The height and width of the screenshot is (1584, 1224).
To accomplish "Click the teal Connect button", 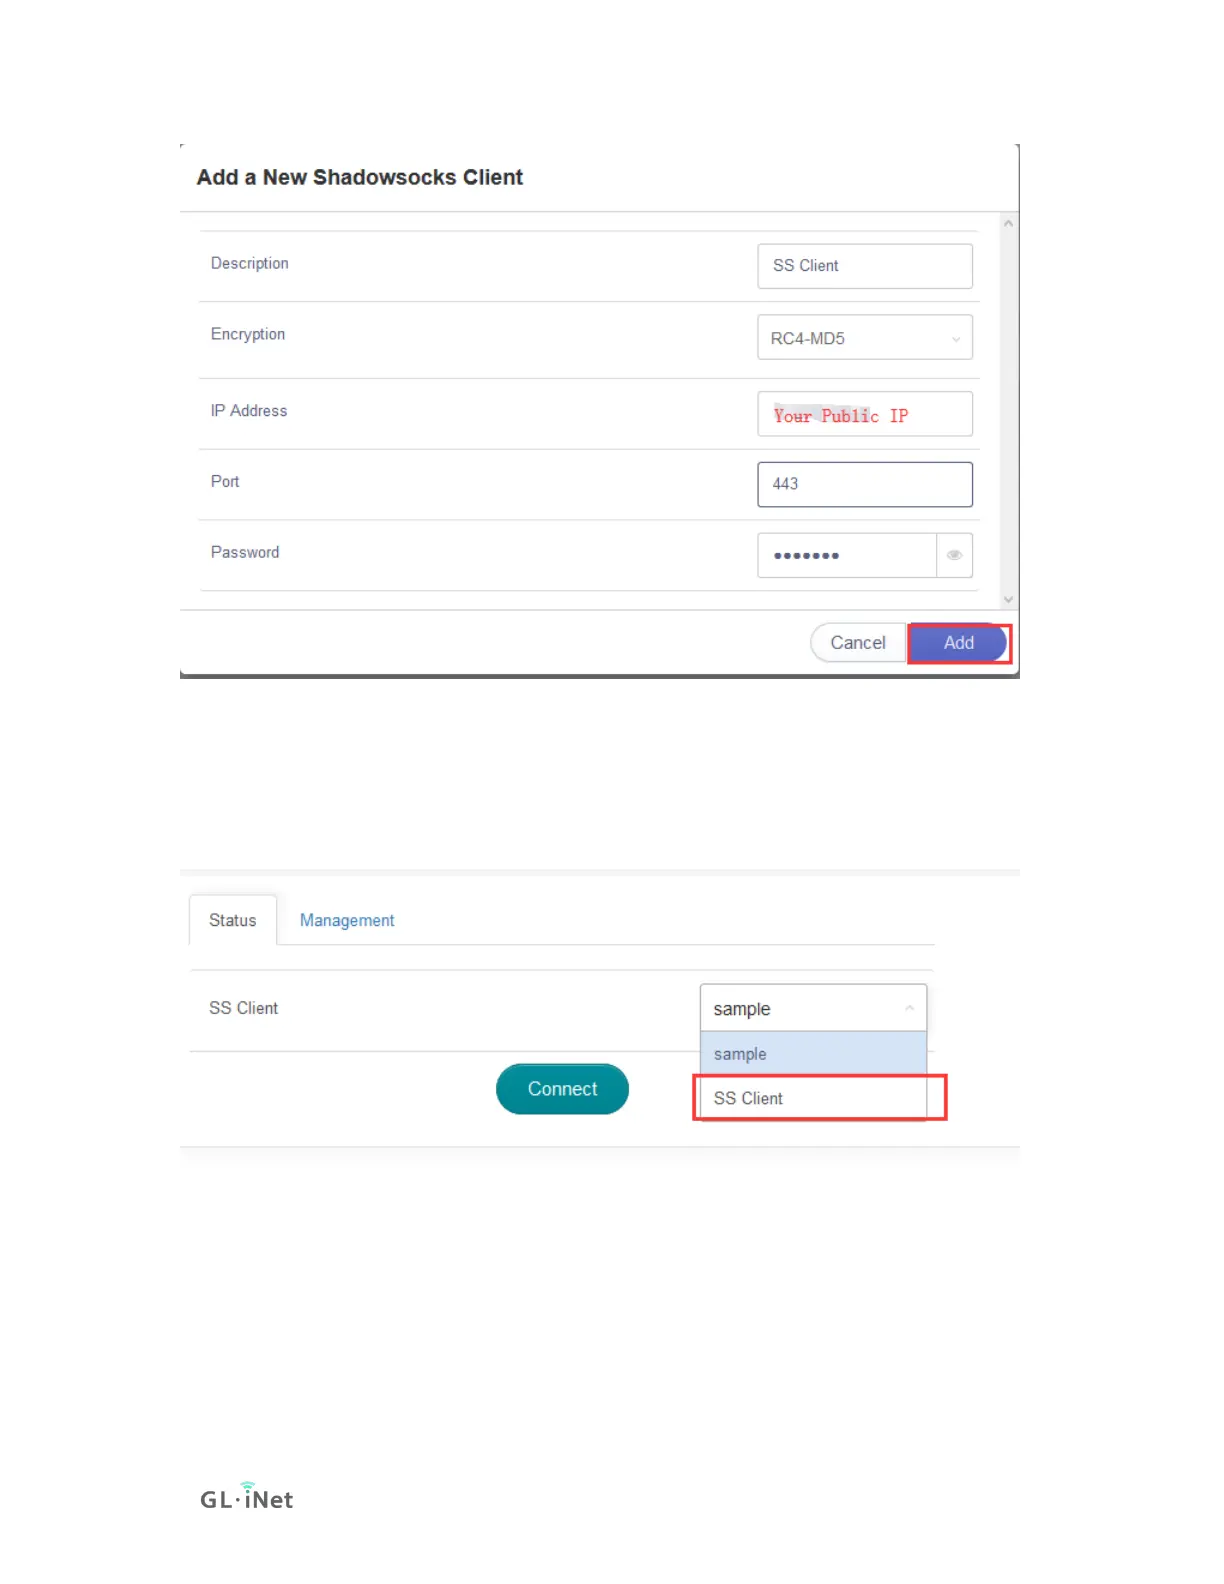I will (x=562, y=1089).
